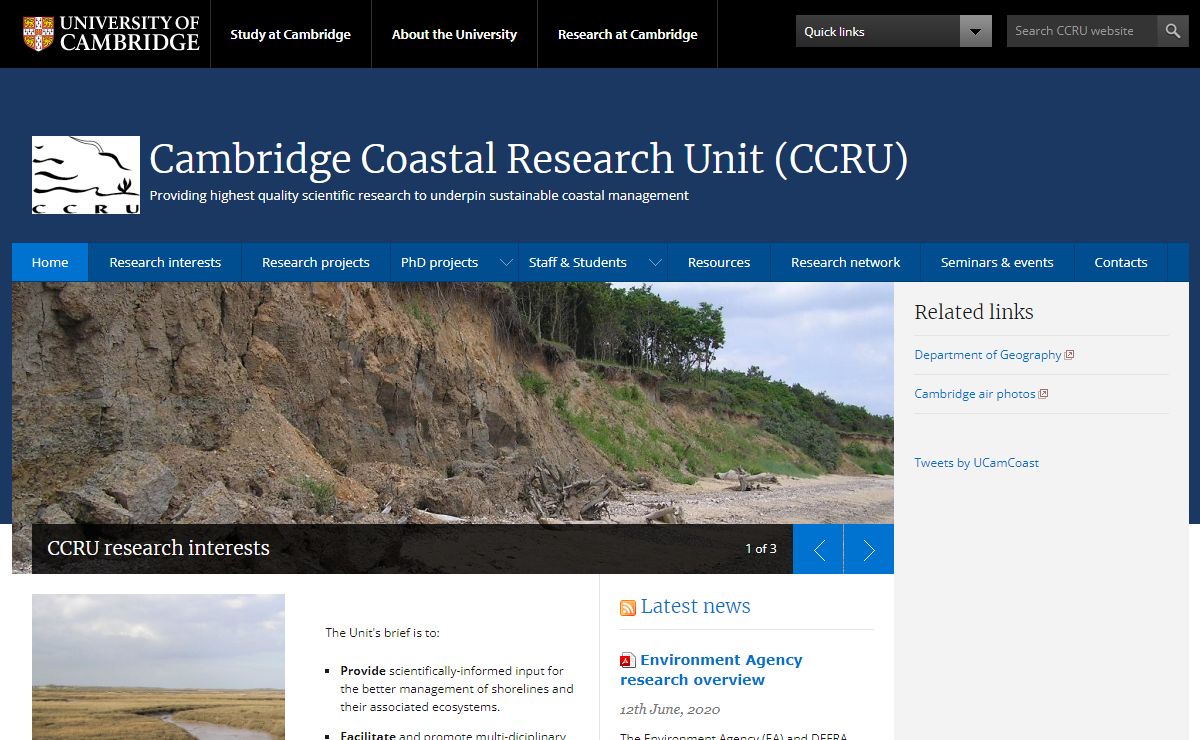The image size is (1200, 740).
Task: Follow the Cambridge air photos link
Action: (975, 394)
